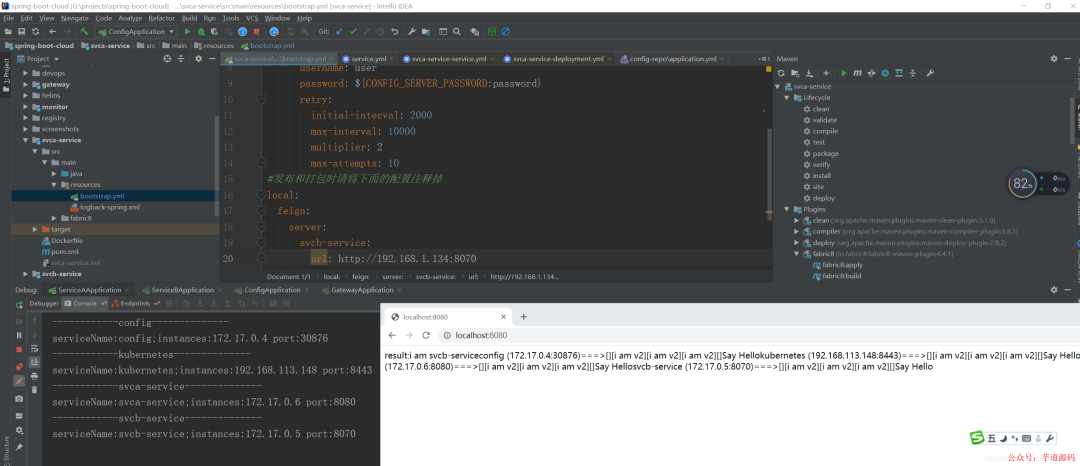Toggle soft-wrap in the console

[34, 348]
